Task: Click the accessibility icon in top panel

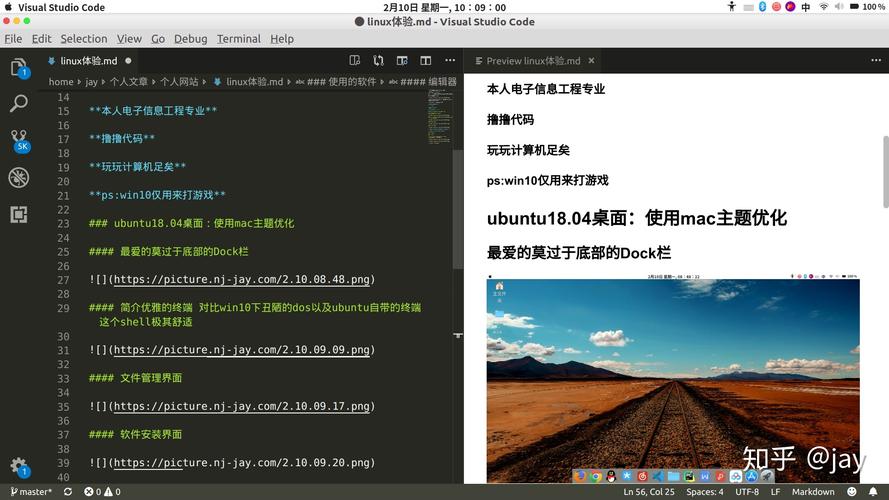Action: click(731, 7)
